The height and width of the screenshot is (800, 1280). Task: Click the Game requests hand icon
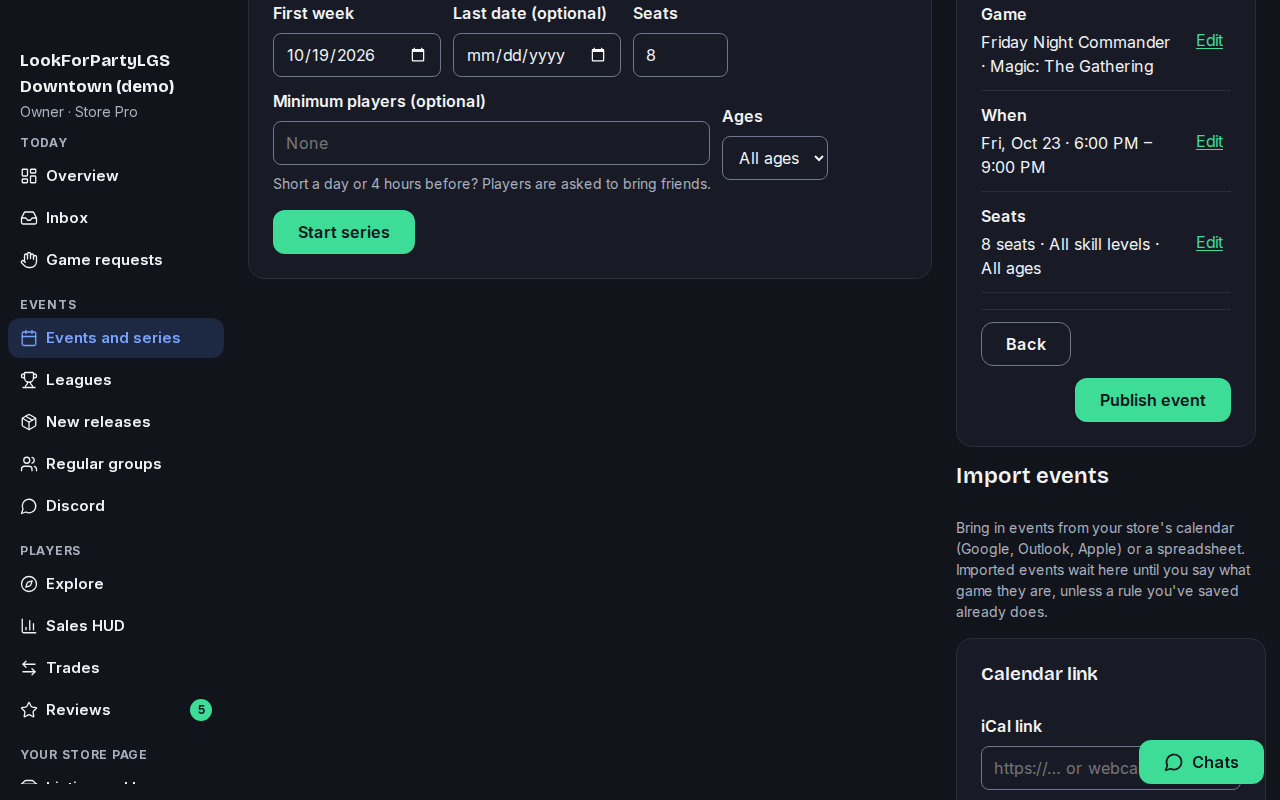pos(29,260)
